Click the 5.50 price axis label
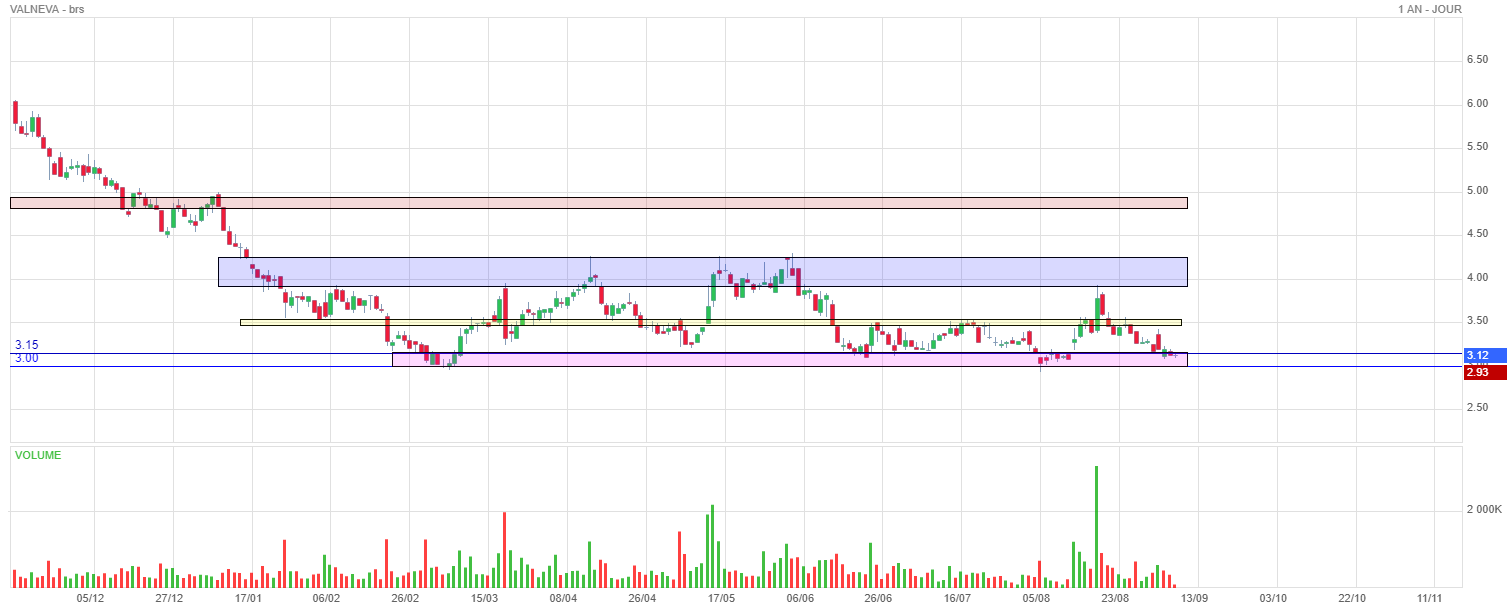Screen dimensions: 1507x608 point(1476,147)
